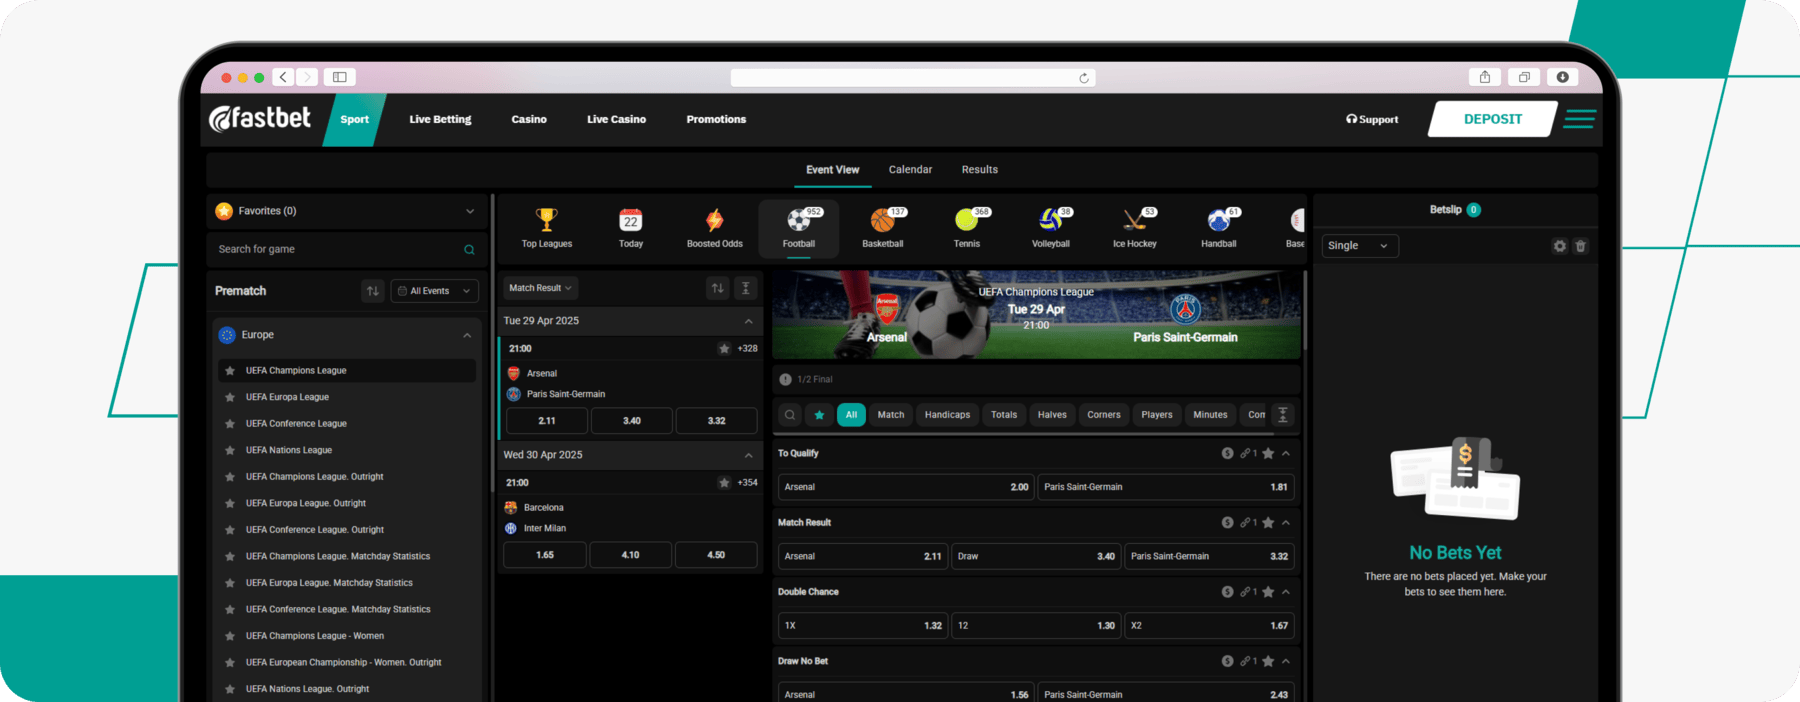
Task: Collapse the Europe region
Action: pos(467,335)
